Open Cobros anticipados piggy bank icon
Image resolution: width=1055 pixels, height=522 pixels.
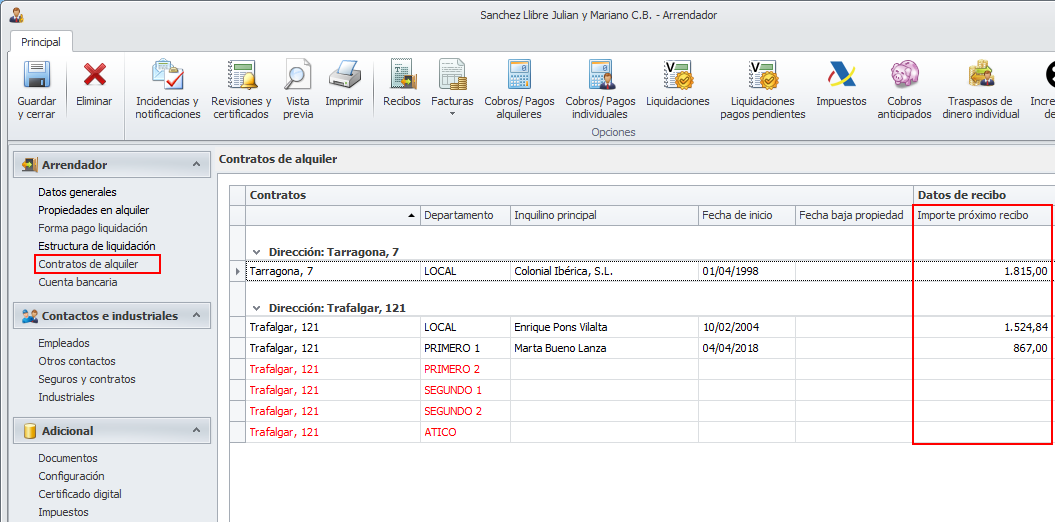coord(904,76)
